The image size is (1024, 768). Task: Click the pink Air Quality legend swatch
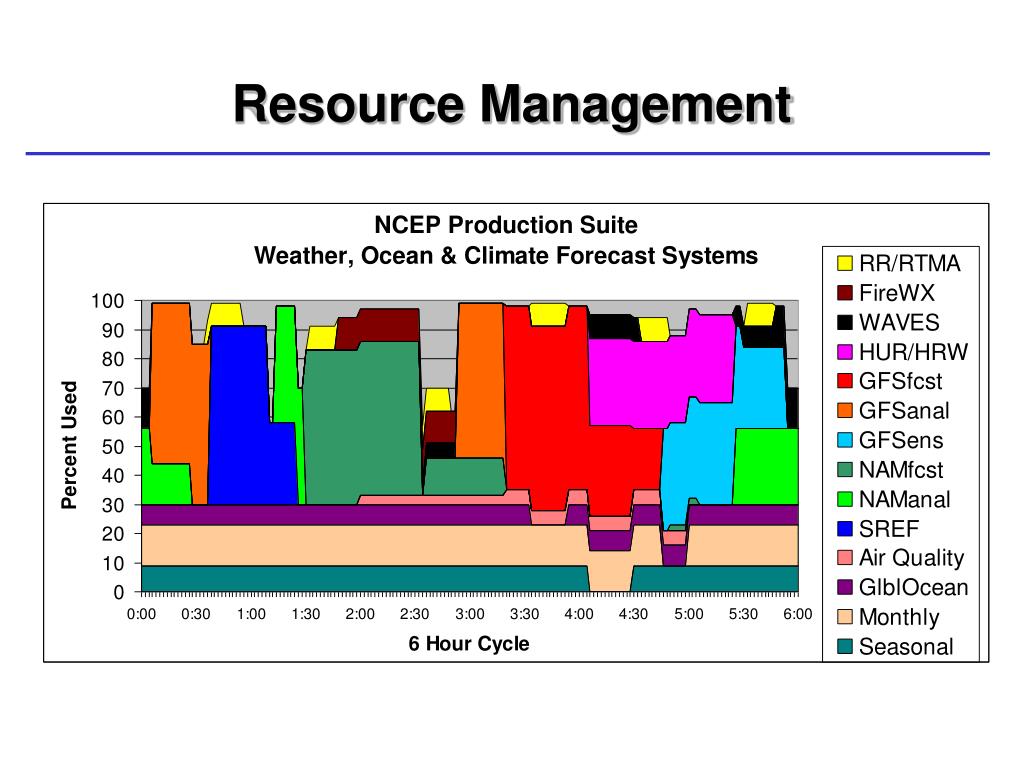tap(844, 558)
